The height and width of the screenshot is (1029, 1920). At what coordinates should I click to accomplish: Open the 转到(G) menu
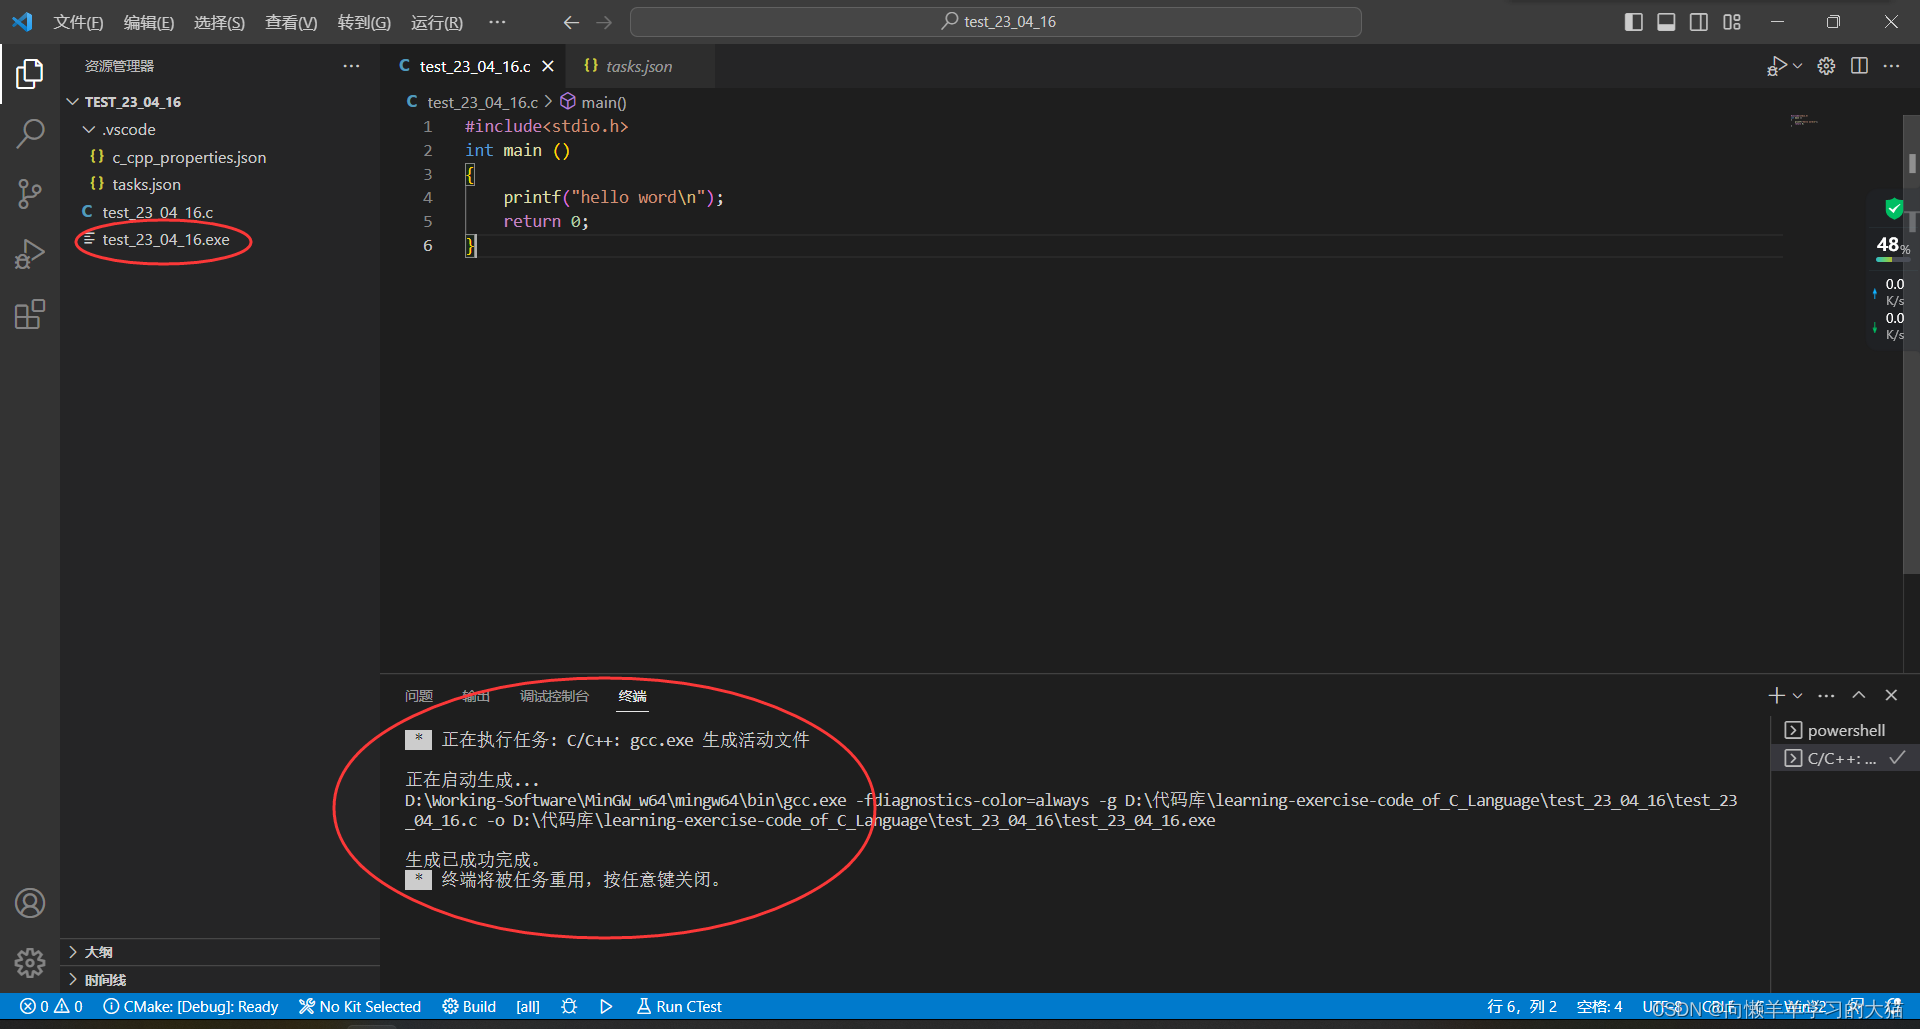click(364, 22)
